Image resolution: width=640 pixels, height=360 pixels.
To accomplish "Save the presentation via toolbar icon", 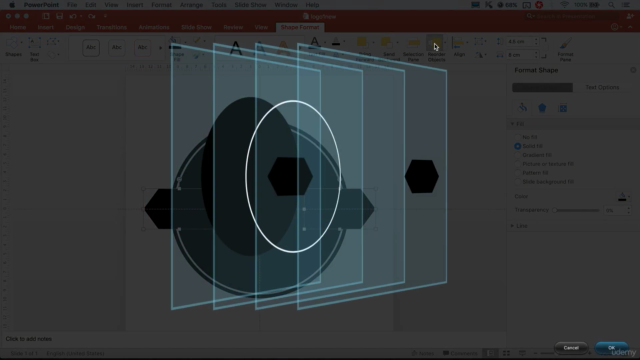I will point(60,16).
